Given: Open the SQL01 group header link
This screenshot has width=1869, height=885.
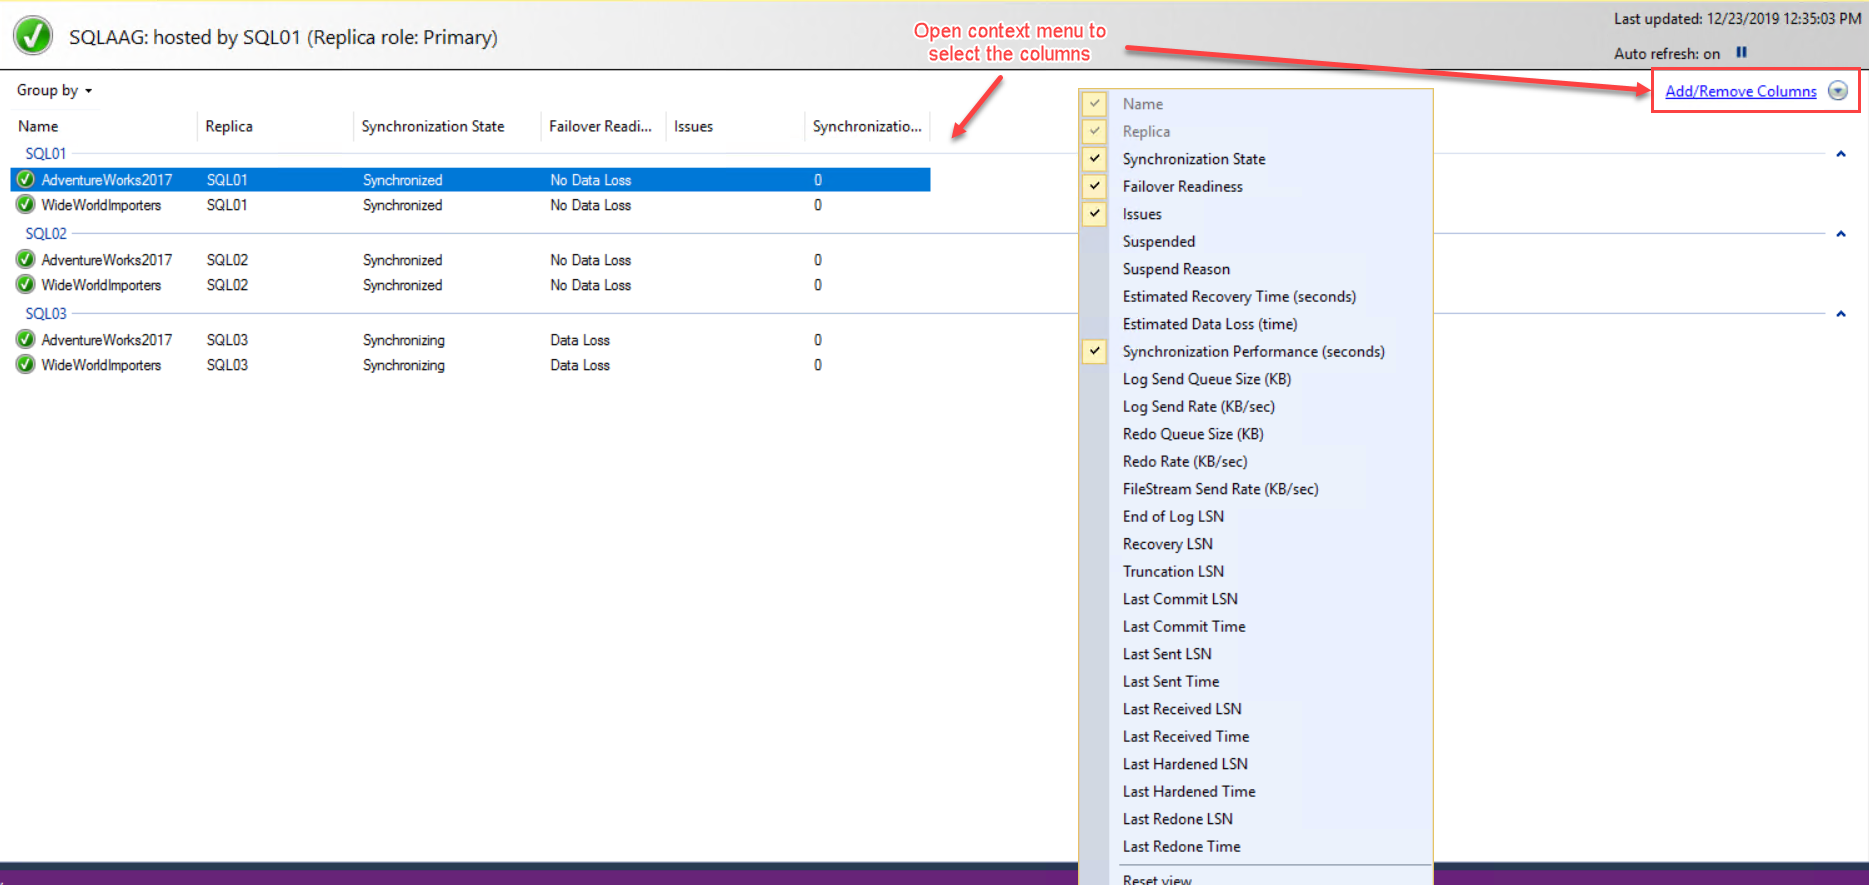Looking at the screenshot, I should tap(46, 154).
